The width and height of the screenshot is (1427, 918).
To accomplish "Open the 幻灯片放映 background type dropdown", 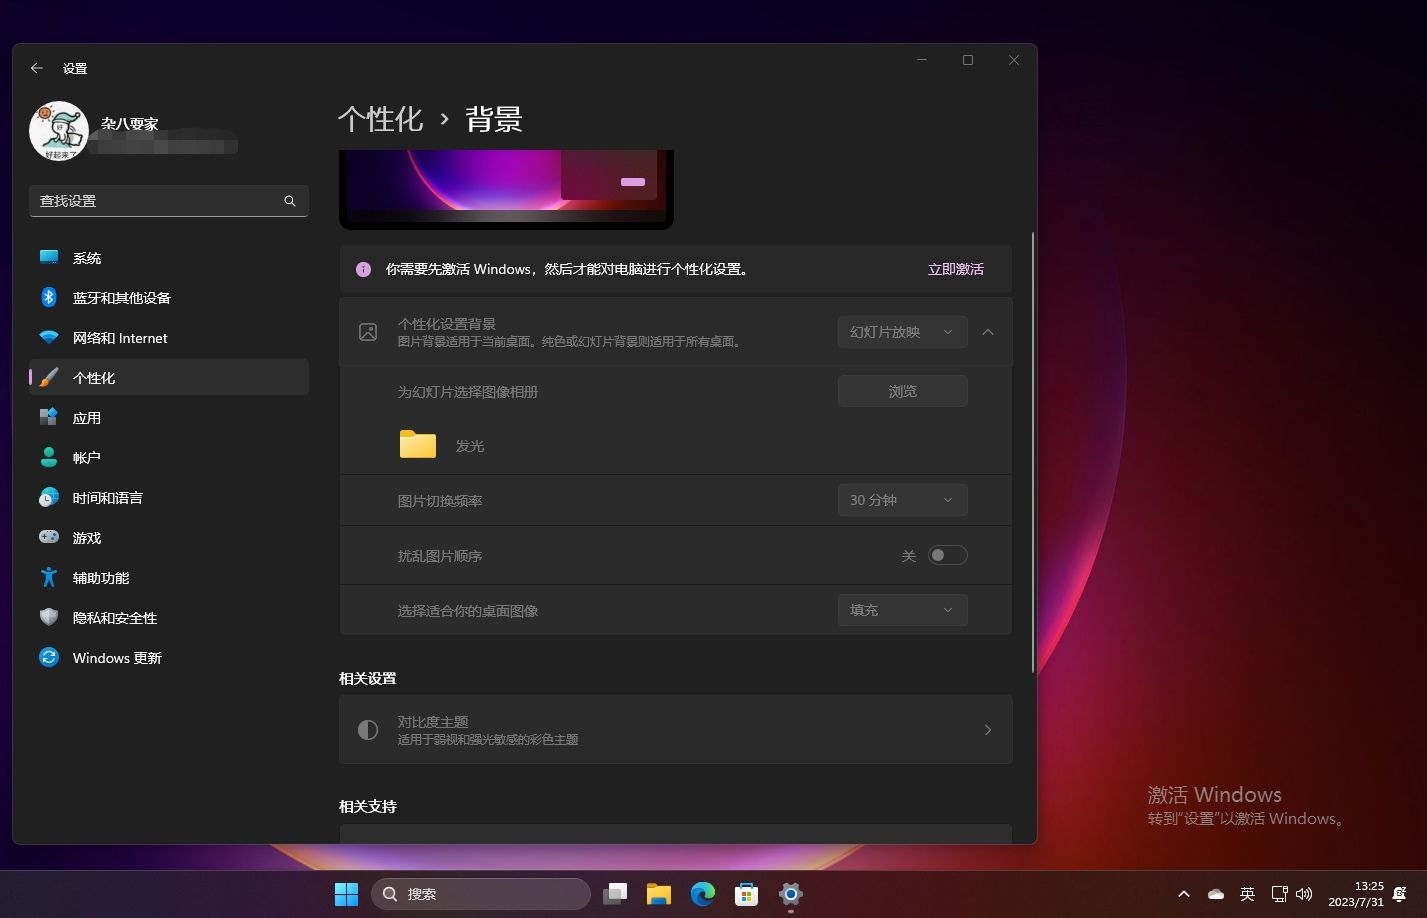I will tap(901, 331).
